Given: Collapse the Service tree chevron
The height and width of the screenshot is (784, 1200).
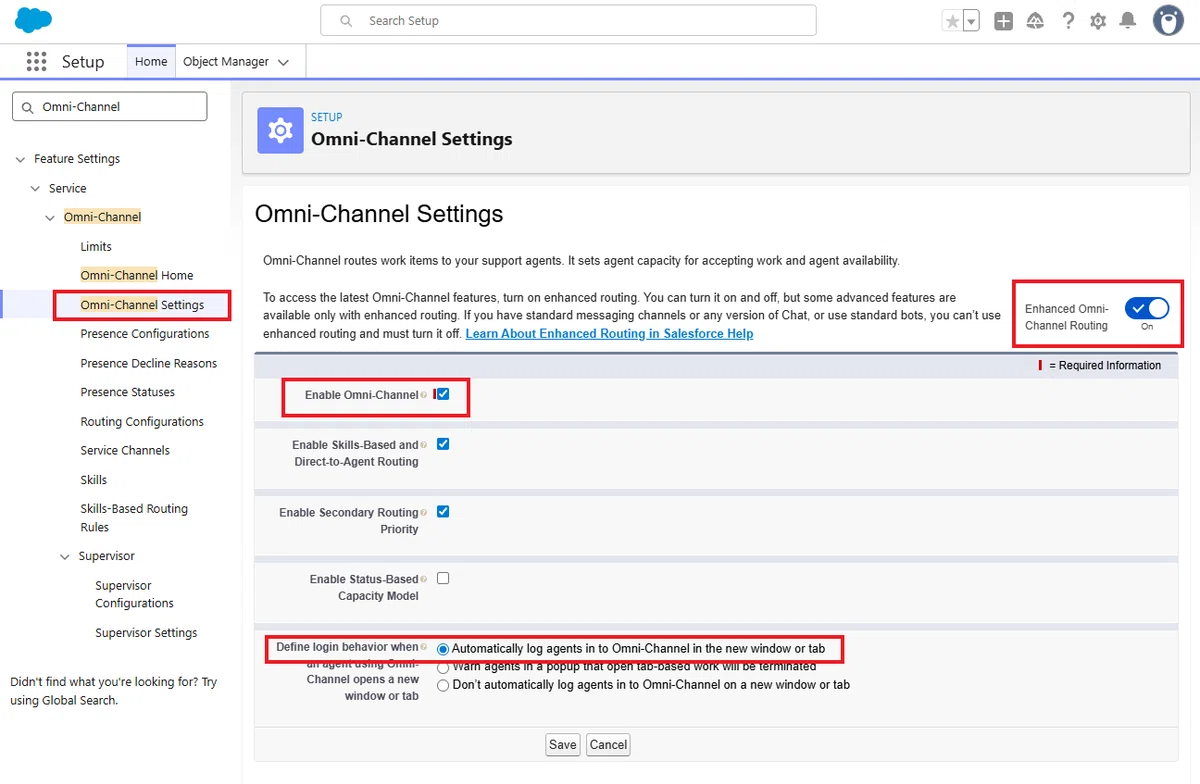Looking at the screenshot, I should coord(36,188).
